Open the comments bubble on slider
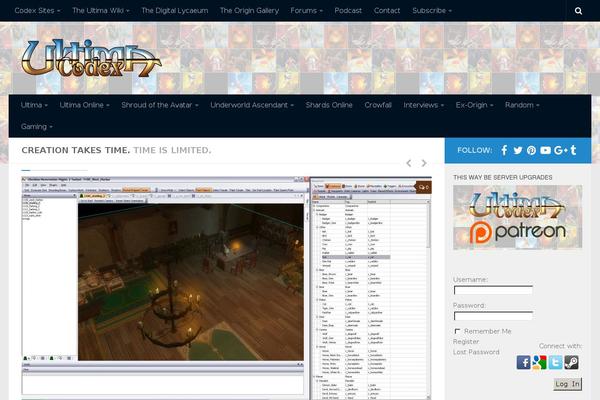Image resolution: width=600 pixels, height=400 pixels. point(424,187)
